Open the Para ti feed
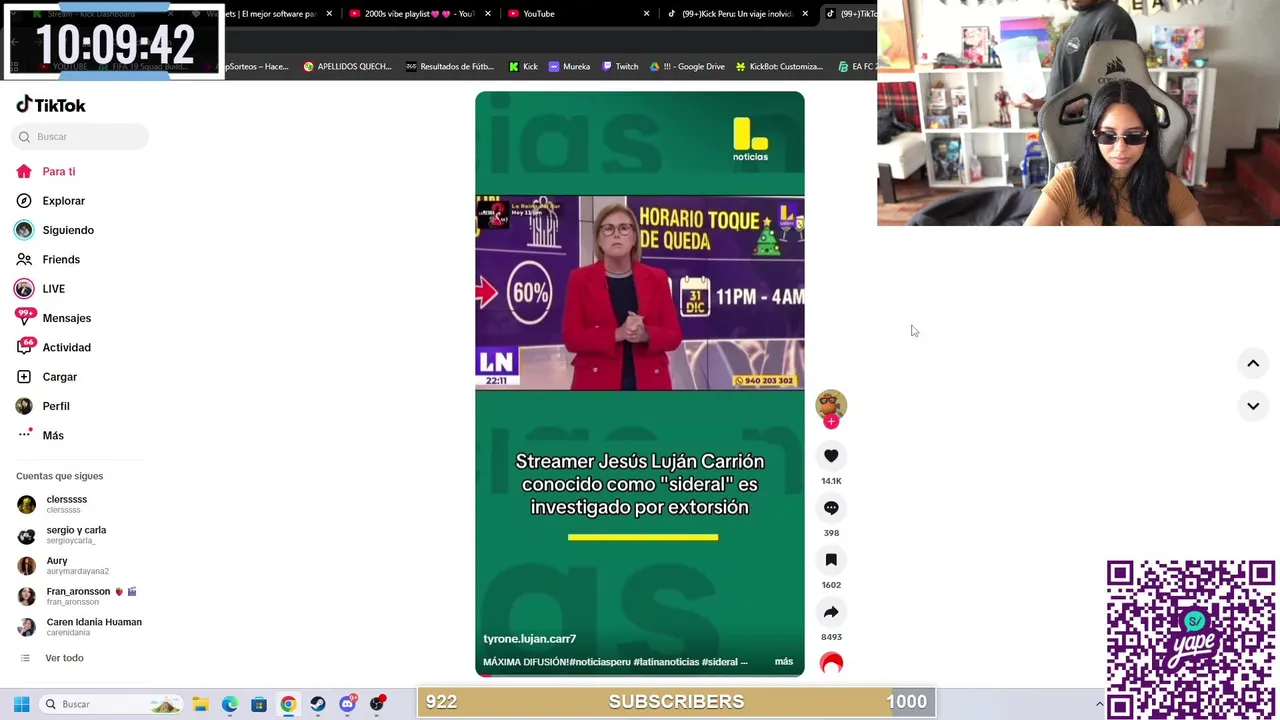This screenshot has width=1280, height=720. click(x=46, y=172)
